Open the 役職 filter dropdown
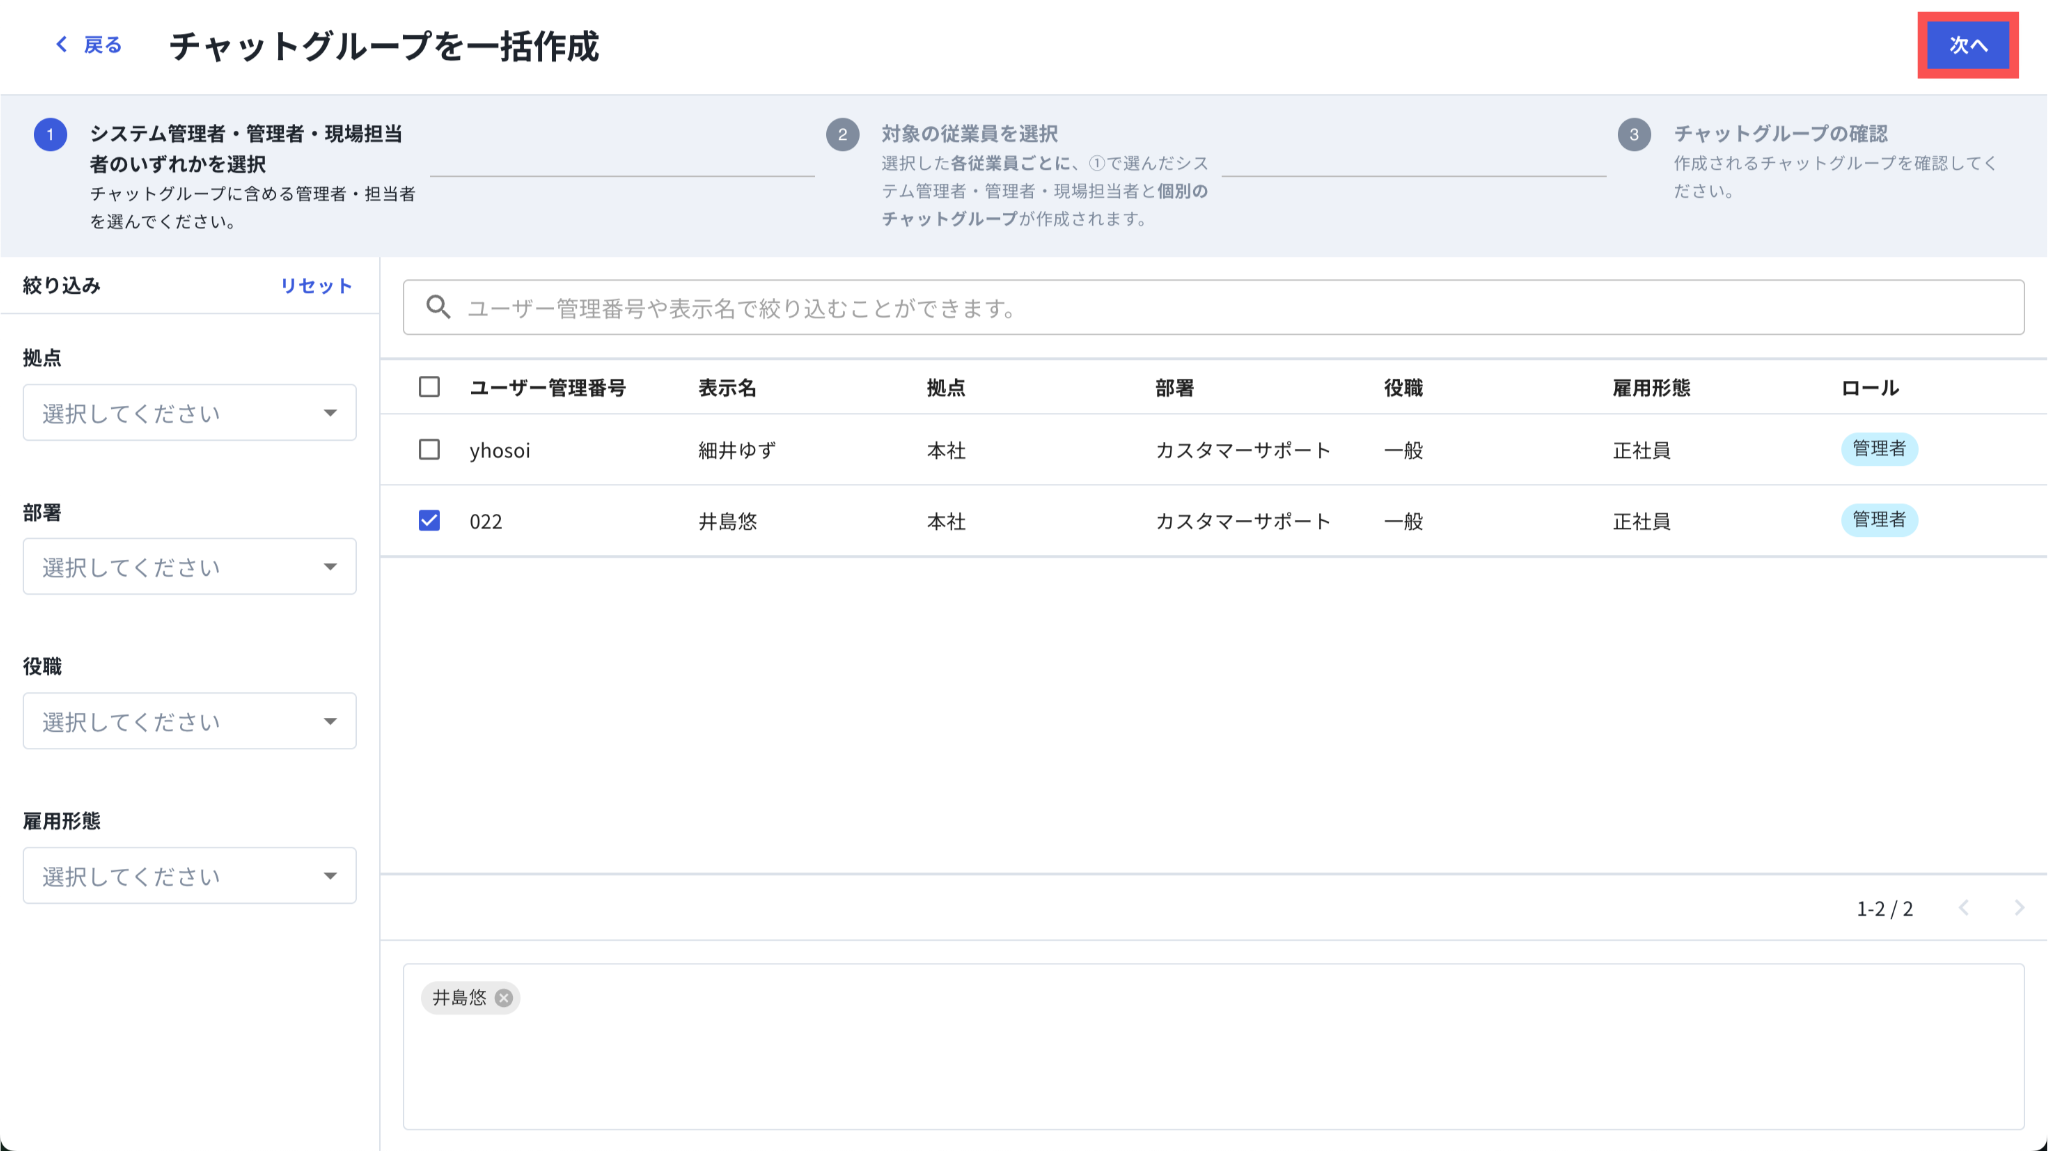Image resolution: width=2048 pixels, height=1151 pixels. pyautogui.click(x=189, y=721)
